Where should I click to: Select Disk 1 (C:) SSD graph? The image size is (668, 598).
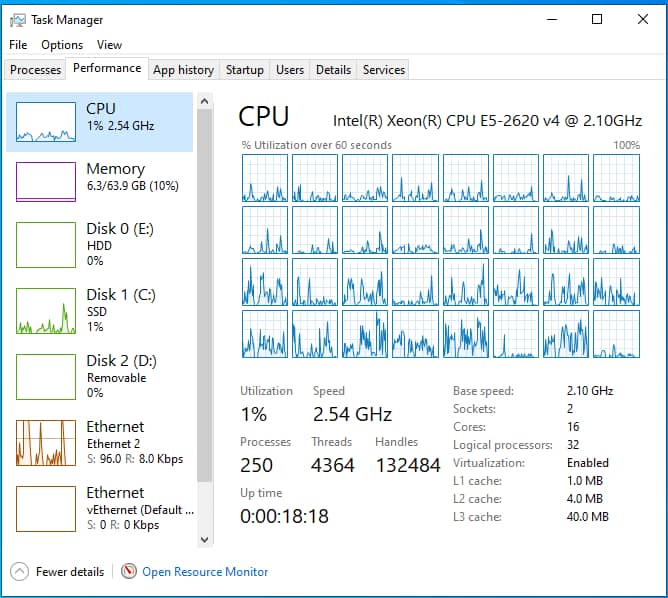coord(46,311)
